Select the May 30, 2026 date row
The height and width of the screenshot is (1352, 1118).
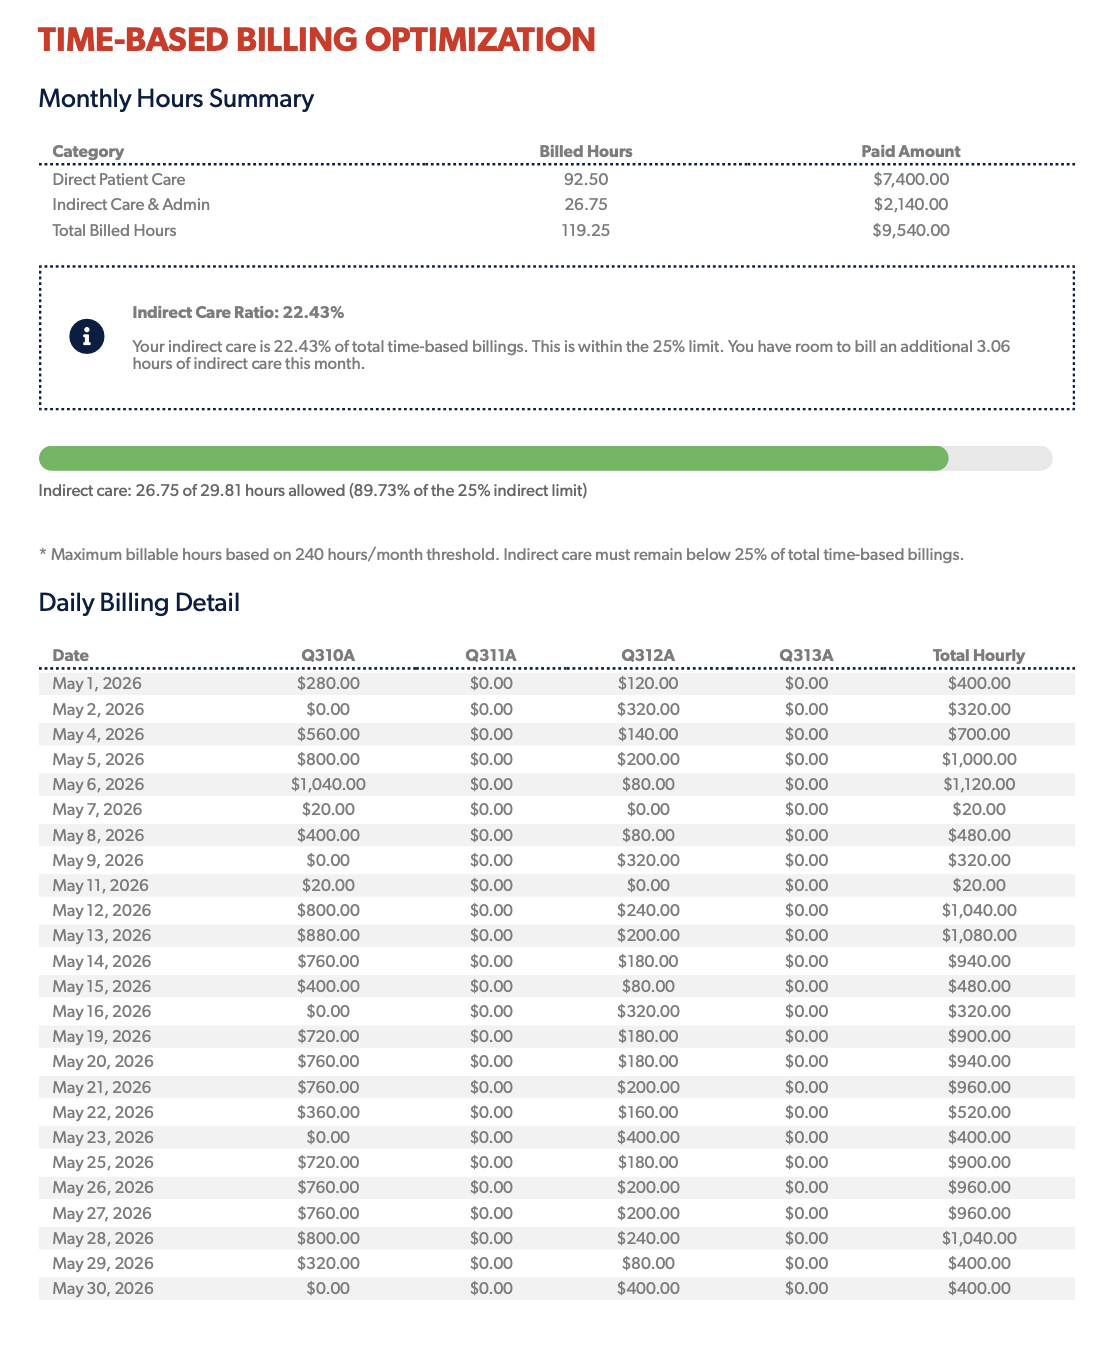coord(557,1289)
